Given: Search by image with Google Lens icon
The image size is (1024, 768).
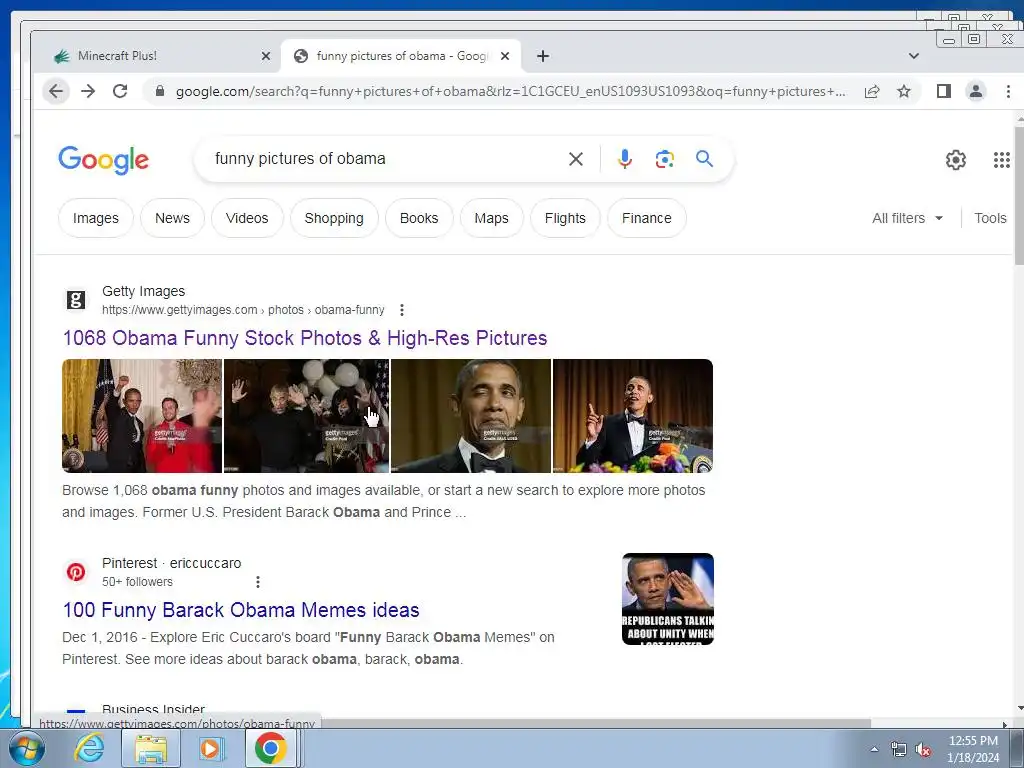Looking at the screenshot, I should 664,159.
